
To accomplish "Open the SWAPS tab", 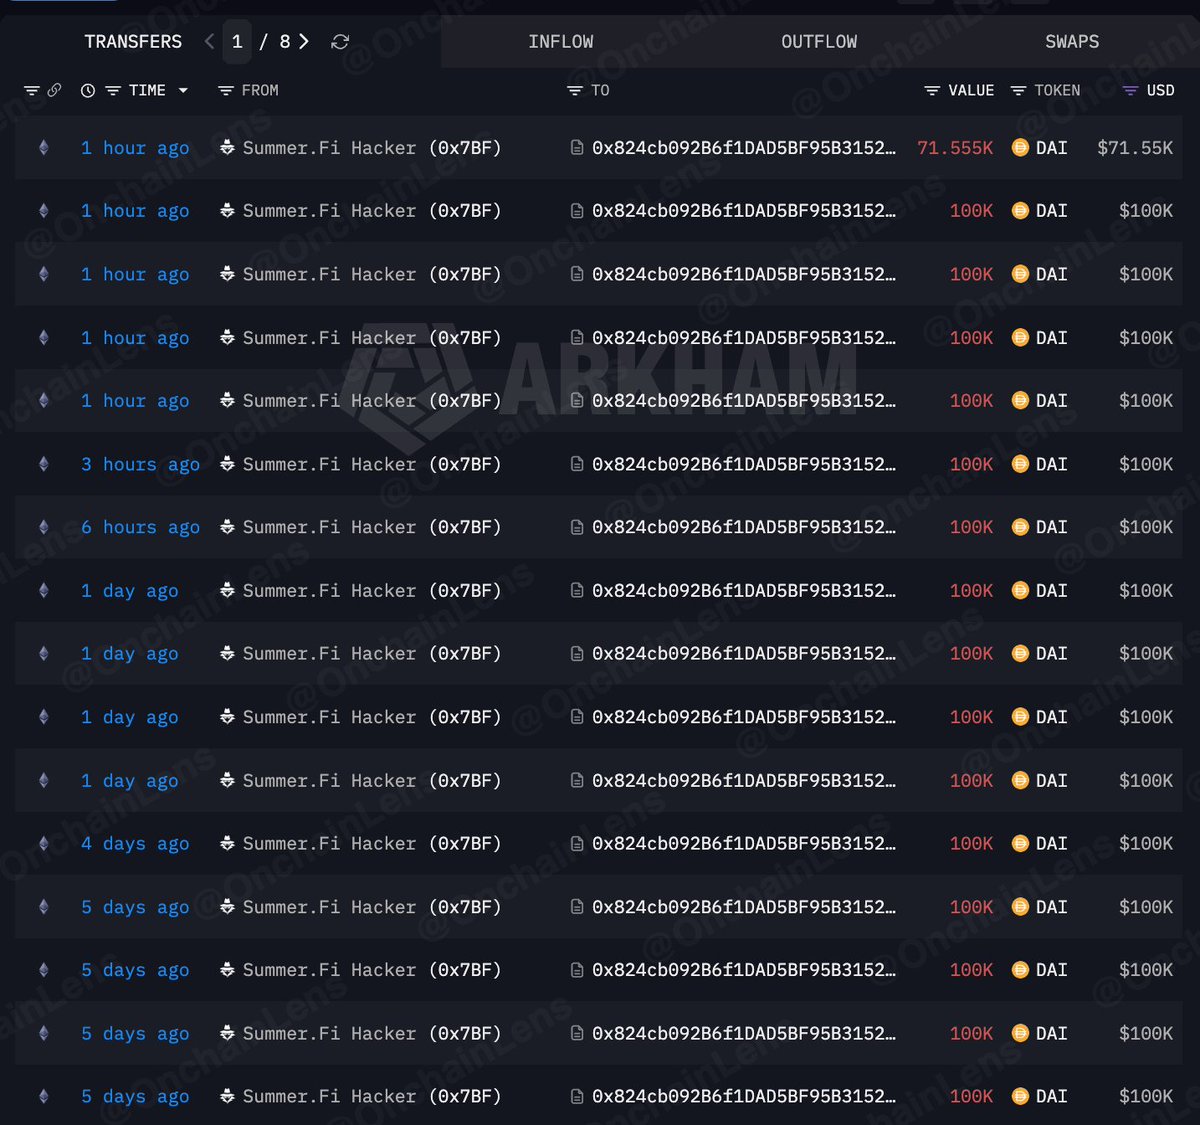I will (1071, 41).
